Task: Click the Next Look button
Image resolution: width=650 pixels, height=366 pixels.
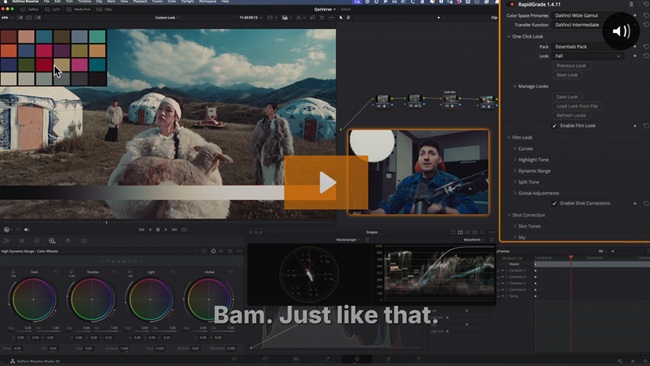Action: pos(567,75)
